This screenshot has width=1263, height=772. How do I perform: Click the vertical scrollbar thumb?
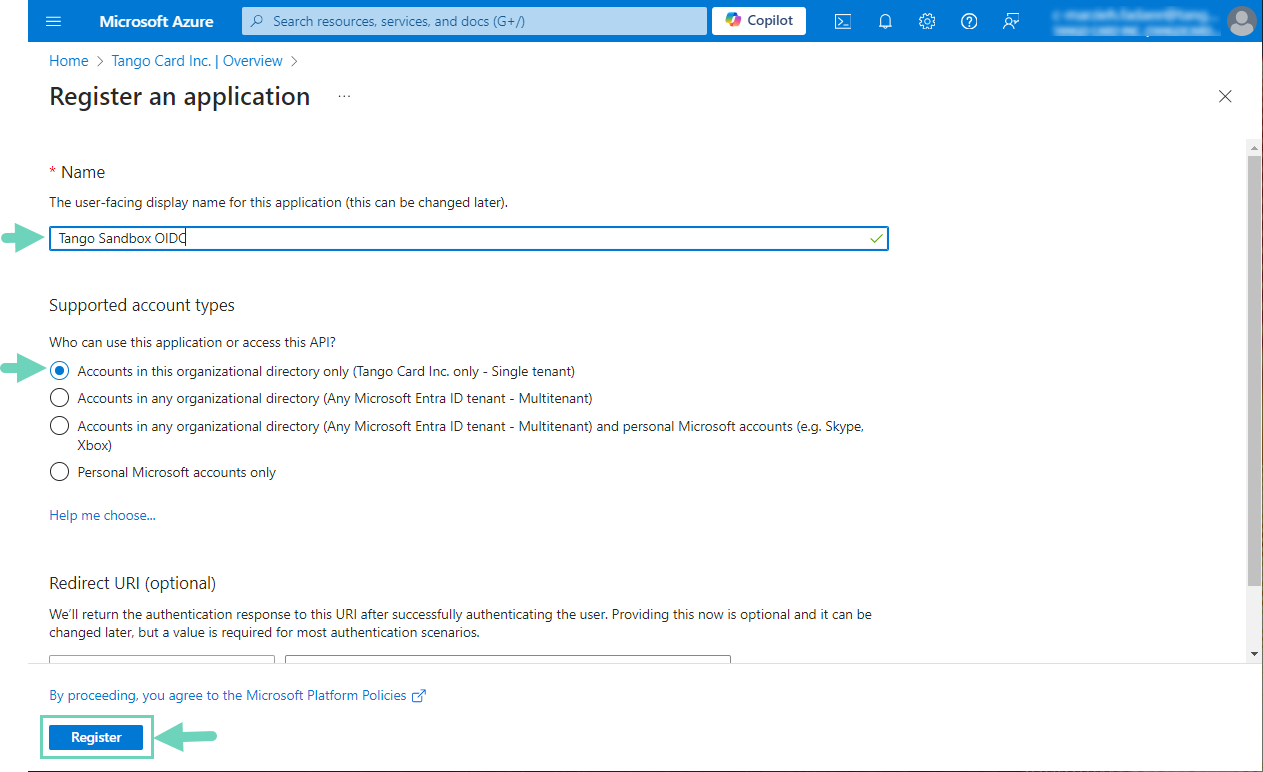1254,370
